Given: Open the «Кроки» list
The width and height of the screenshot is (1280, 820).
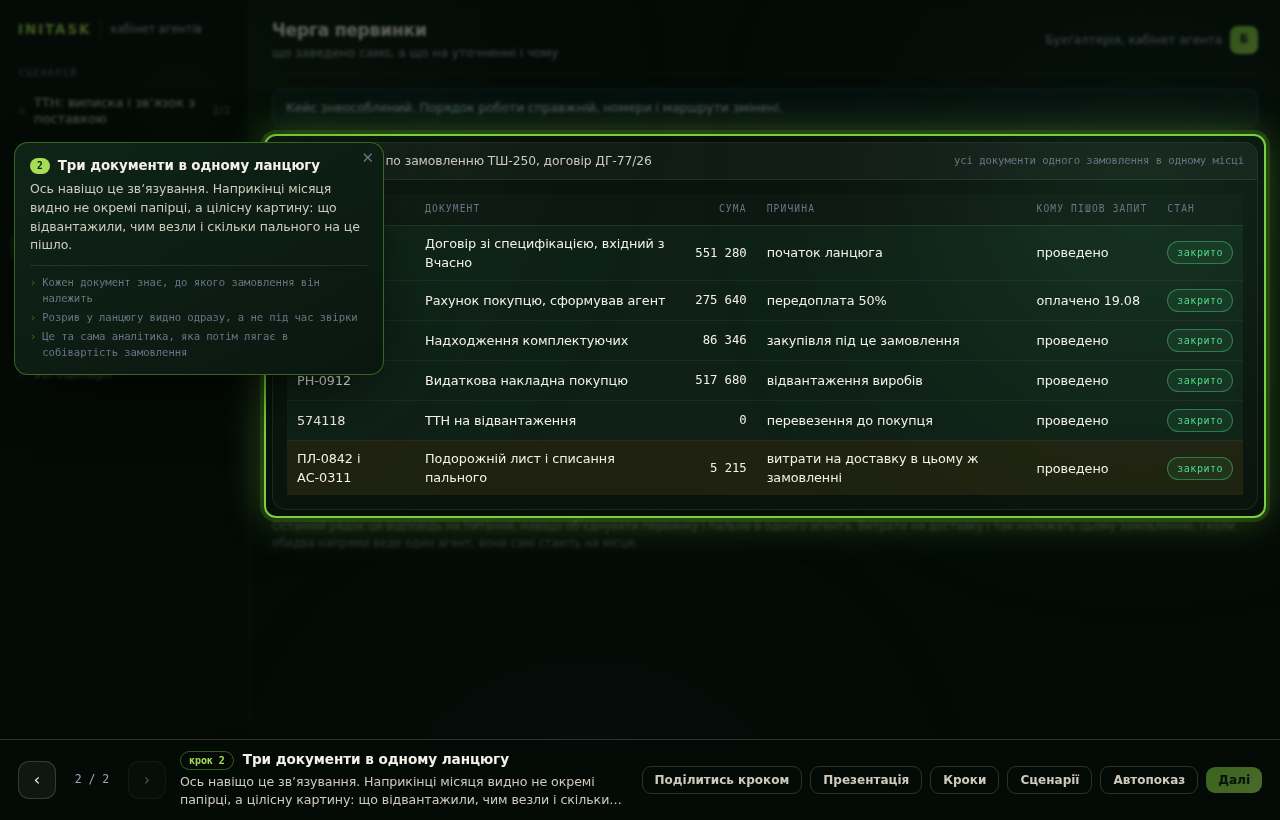Looking at the screenshot, I should click(964, 780).
